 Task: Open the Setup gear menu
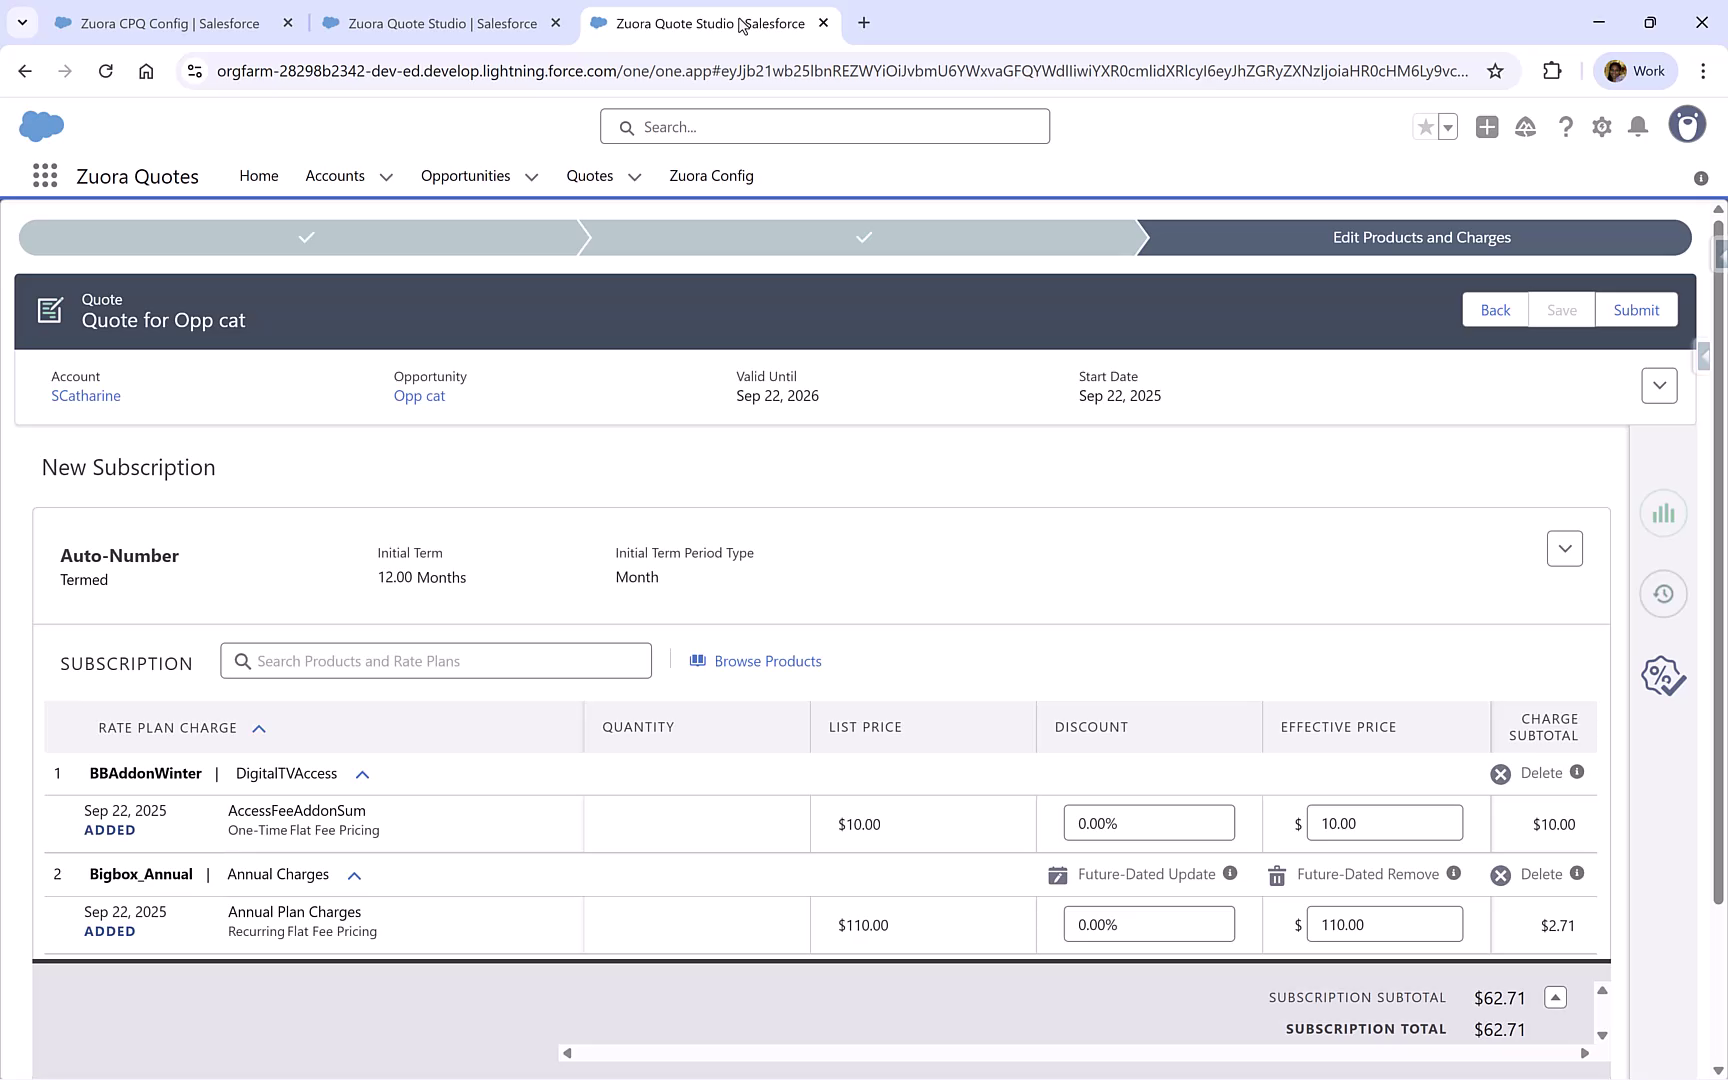click(1601, 127)
